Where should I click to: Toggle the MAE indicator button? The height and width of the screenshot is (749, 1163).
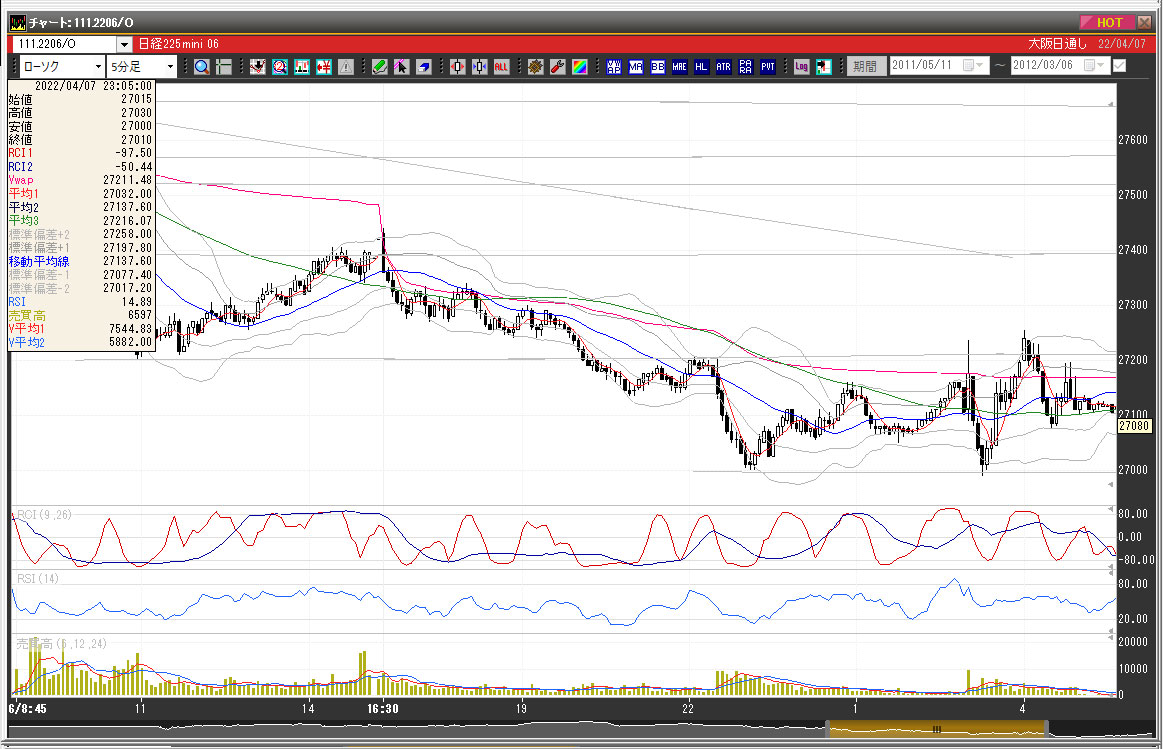click(679, 67)
